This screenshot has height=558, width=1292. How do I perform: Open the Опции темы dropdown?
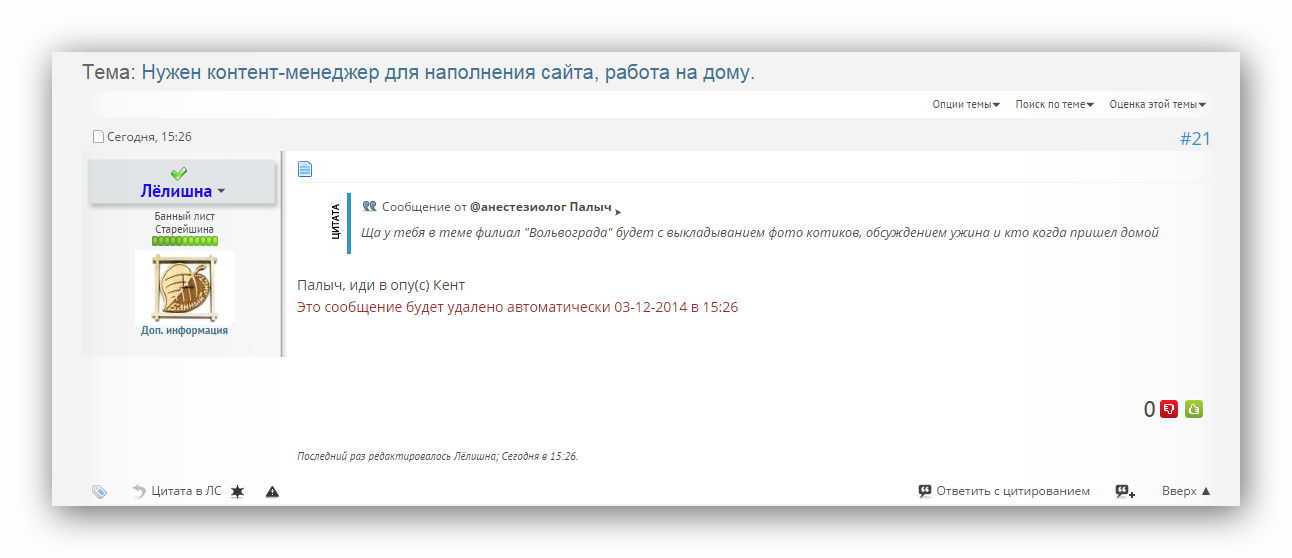(966, 104)
